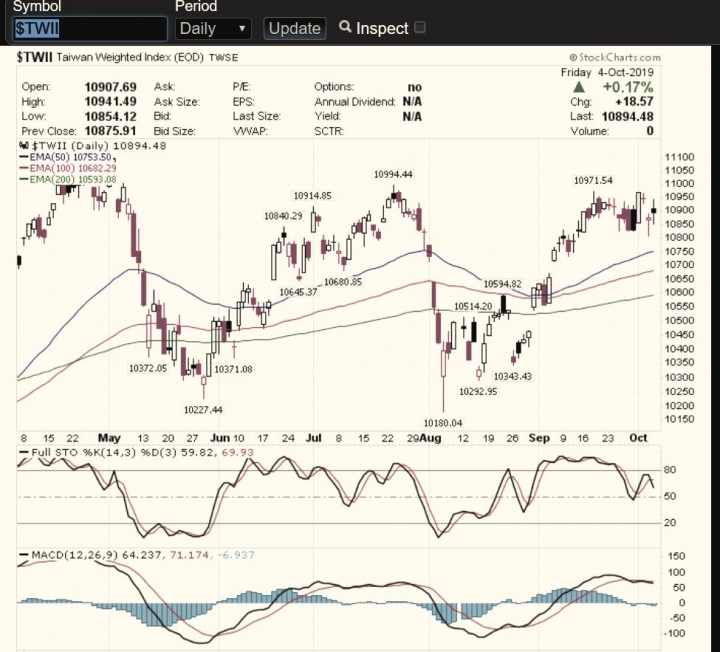720x652 pixels.
Task: Click the 10372.05 price label
Action: [x=148, y=368]
